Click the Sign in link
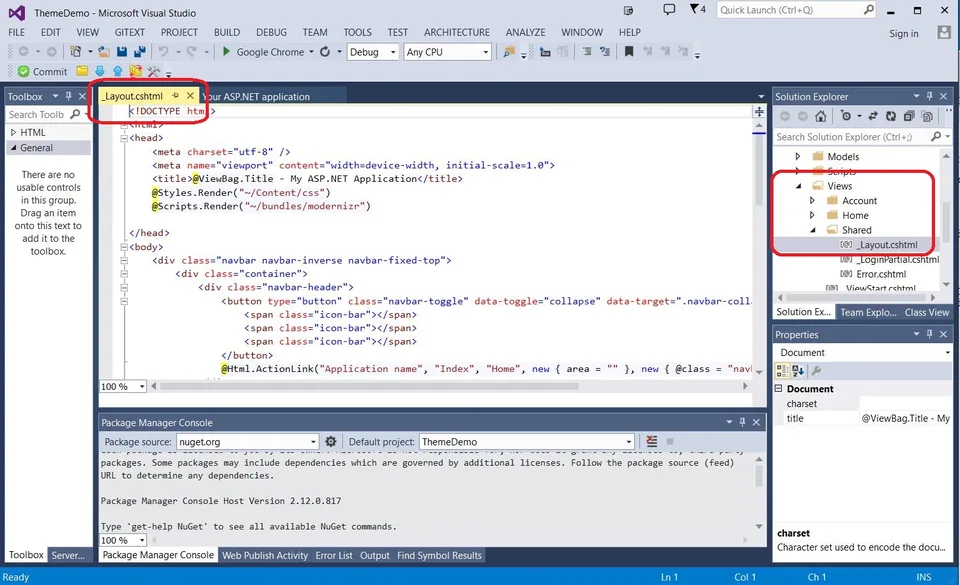This screenshot has height=585, width=960. pyautogui.click(x=904, y=33)
